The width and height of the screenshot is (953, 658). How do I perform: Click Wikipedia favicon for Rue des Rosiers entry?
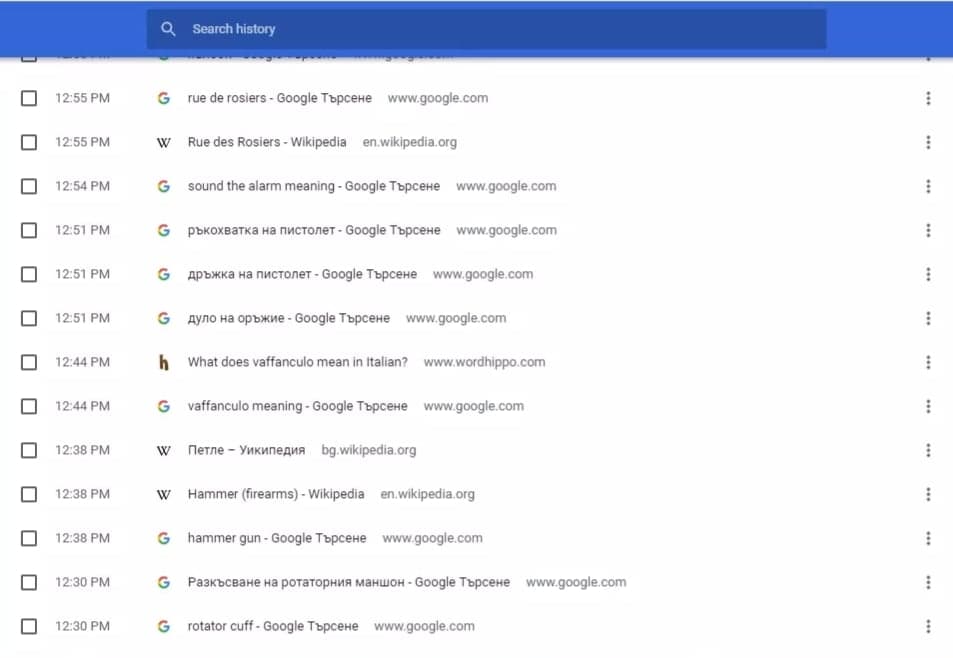[164, 142]
